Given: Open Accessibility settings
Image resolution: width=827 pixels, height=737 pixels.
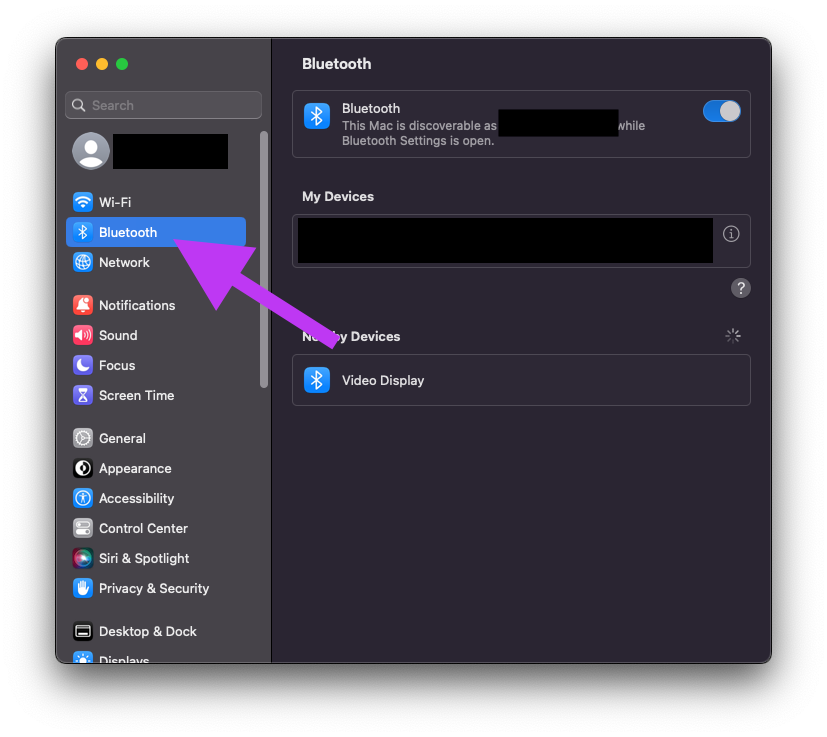Looking at the screenshot, I should (156, 498).
